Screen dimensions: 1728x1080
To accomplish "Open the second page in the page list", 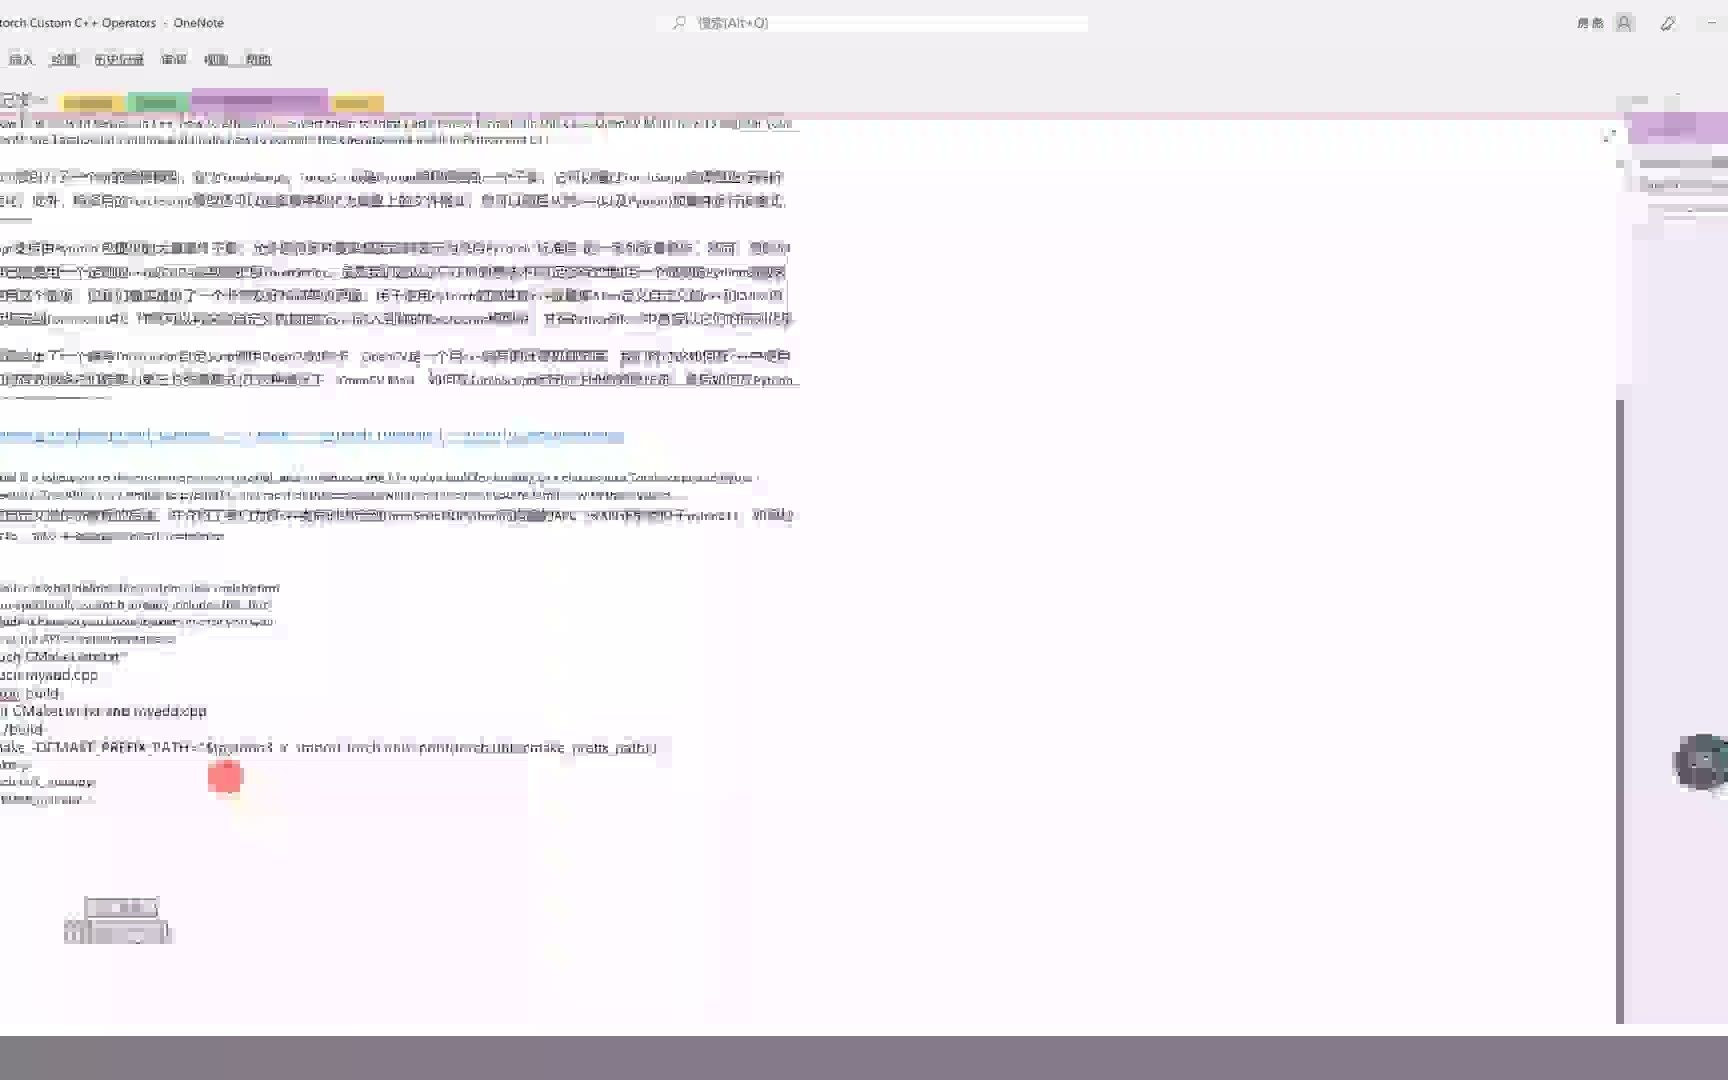I will point(1683,163).
